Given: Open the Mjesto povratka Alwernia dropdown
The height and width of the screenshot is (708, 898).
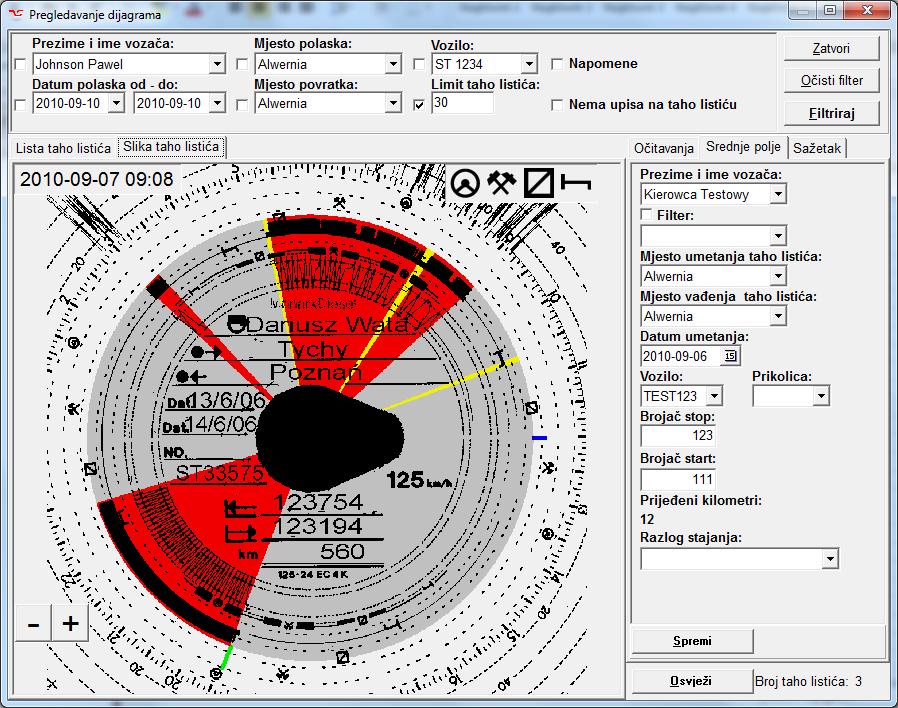Looking at the screenshot, I should point(393,104).
